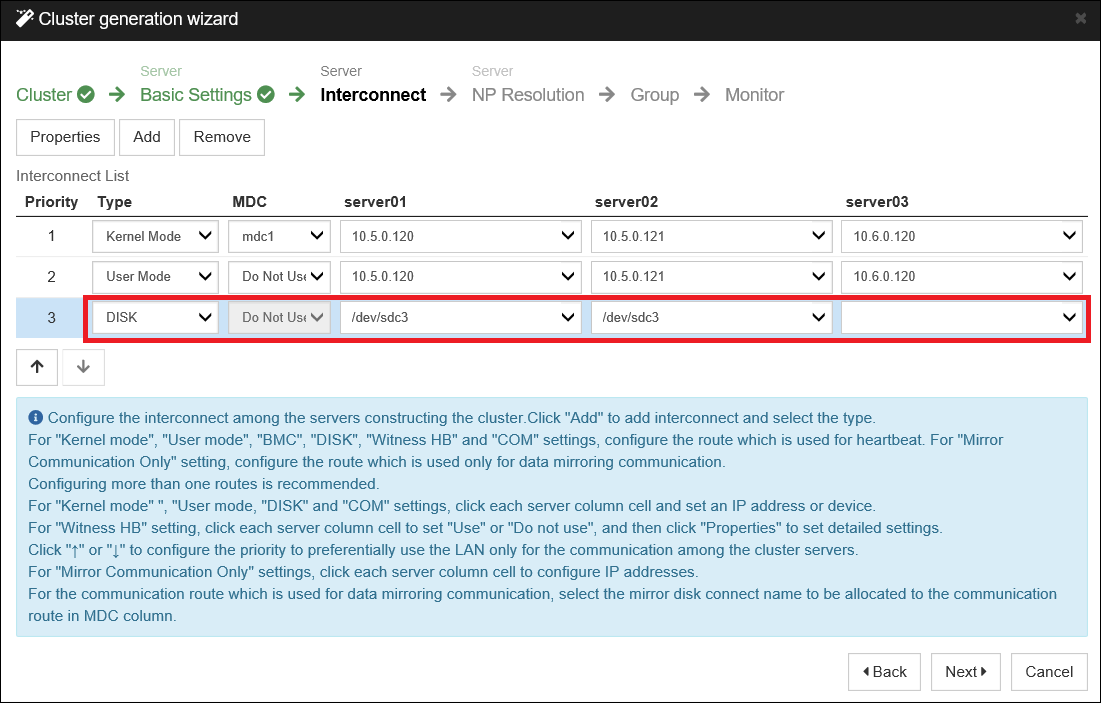Go to the Cluster wizard step
Screen dimensions: 1101x703
(44, 95)
